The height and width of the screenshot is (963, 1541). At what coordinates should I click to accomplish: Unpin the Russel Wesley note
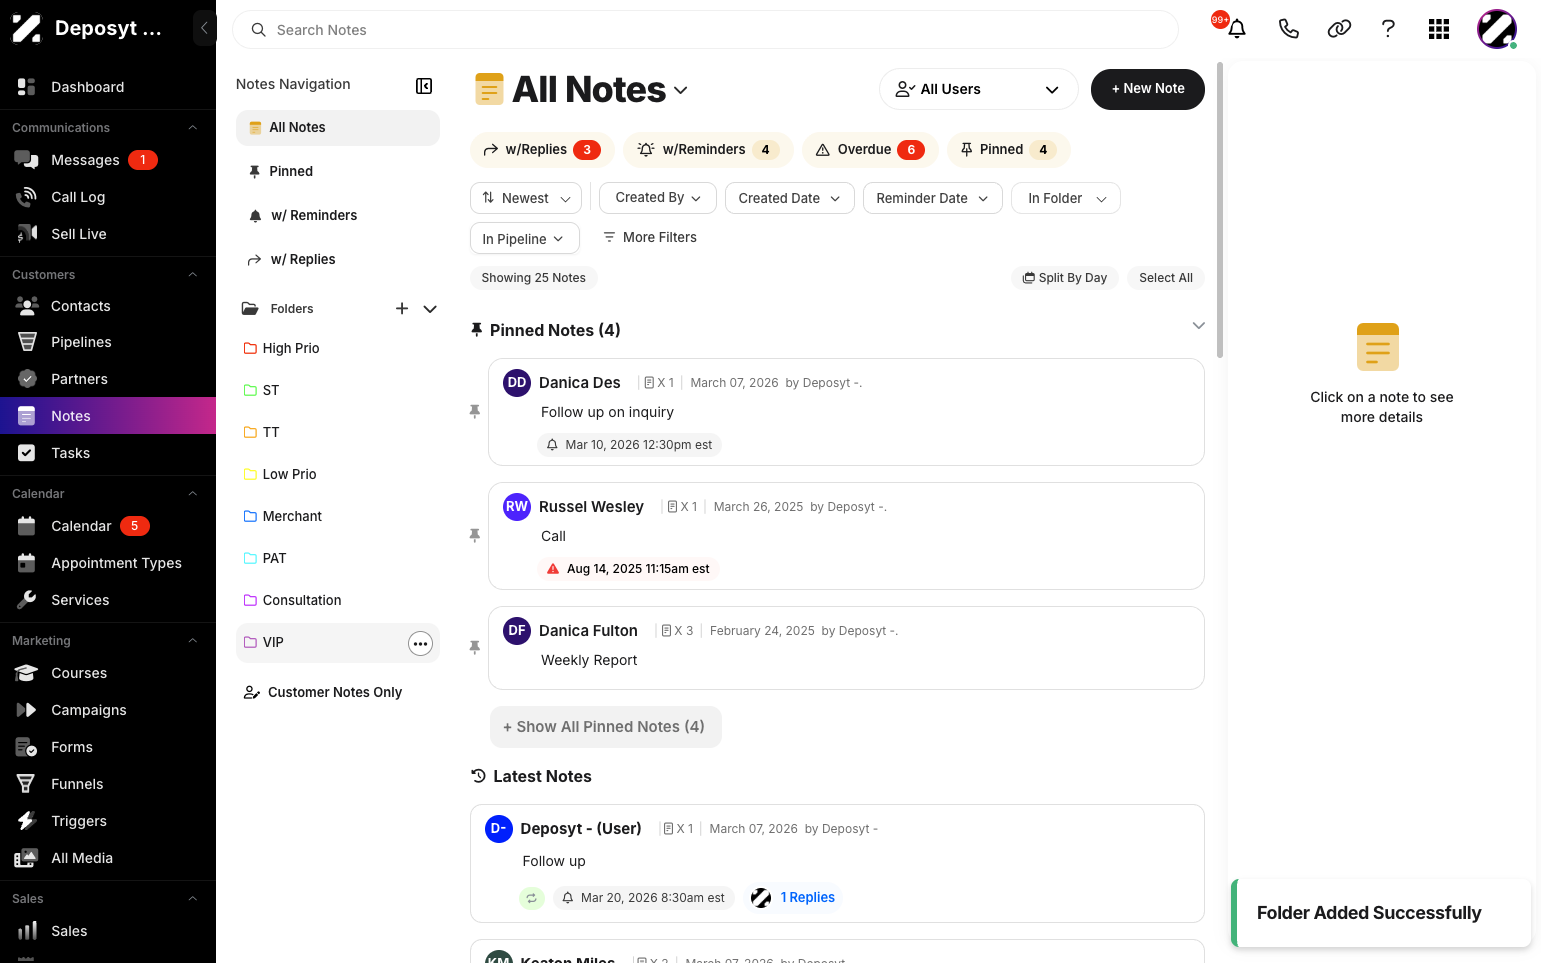click(x=475, y=536)
